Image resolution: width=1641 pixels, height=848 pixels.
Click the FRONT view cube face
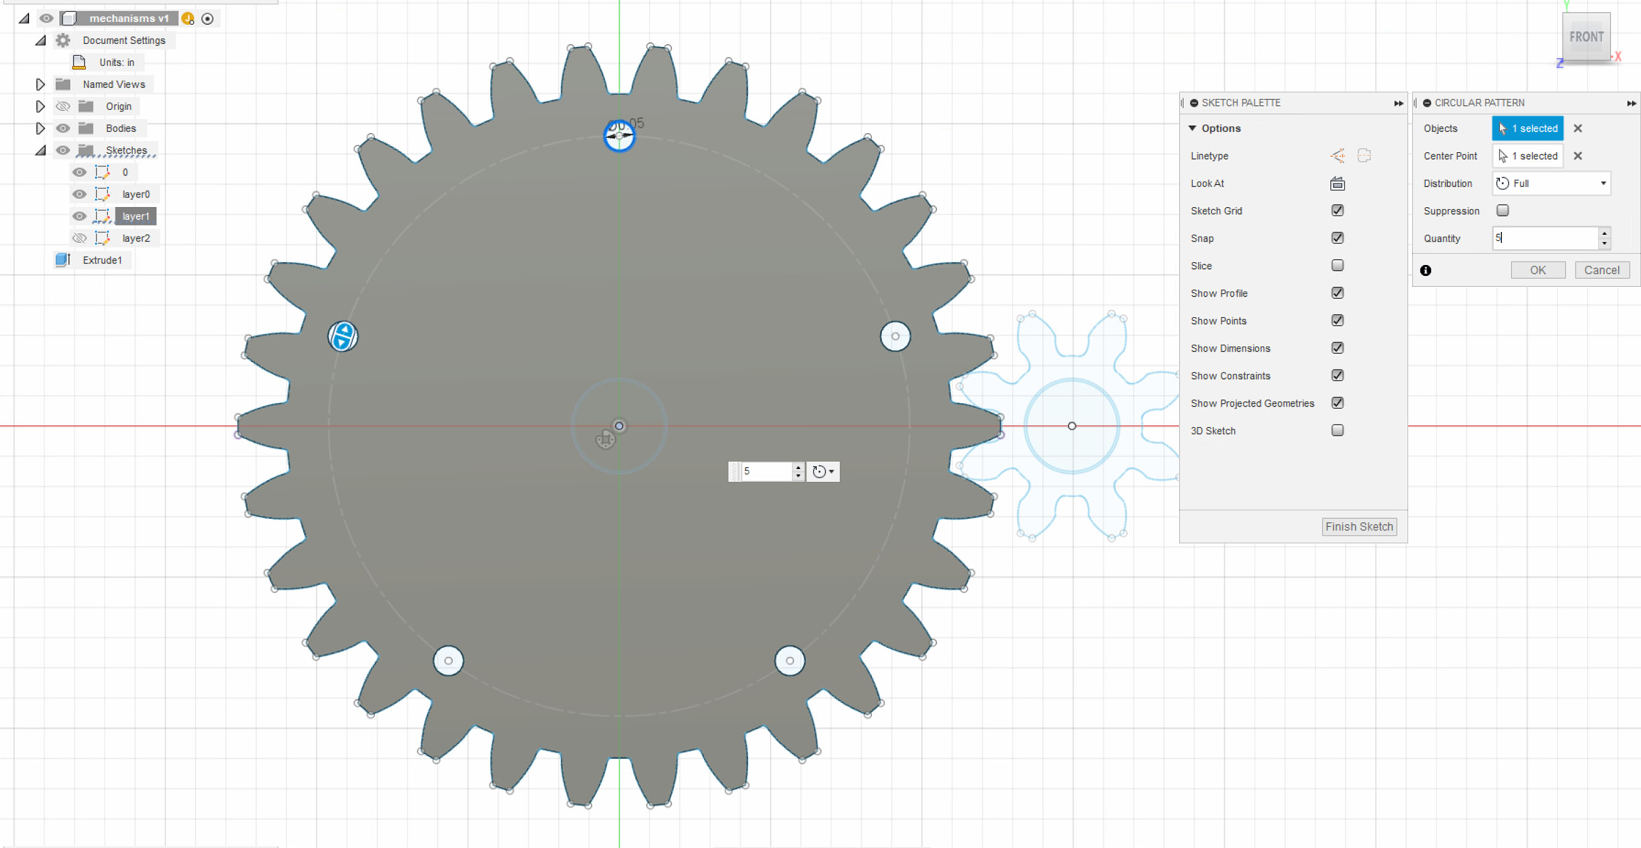(1586, 37)
